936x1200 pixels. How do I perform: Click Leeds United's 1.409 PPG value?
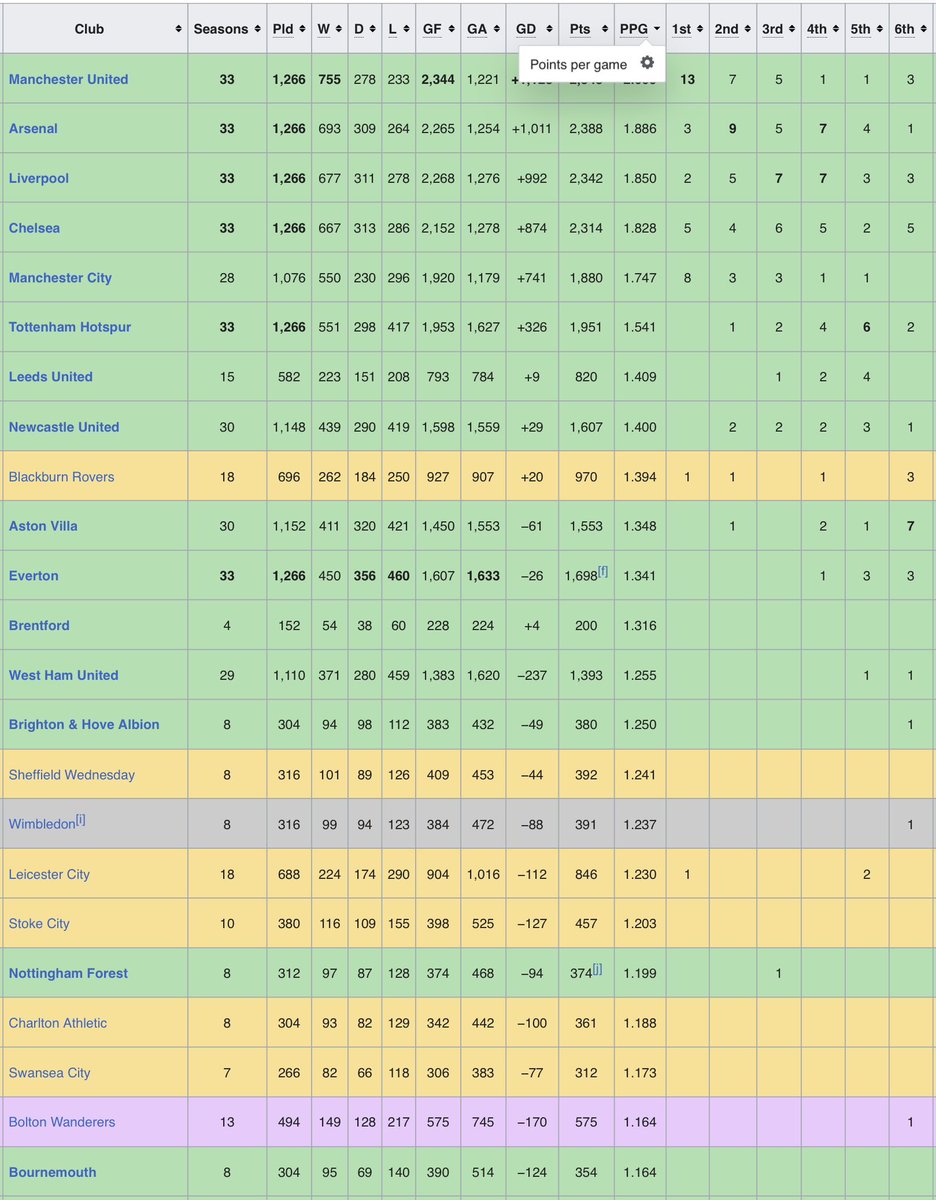tap(640, 377)
